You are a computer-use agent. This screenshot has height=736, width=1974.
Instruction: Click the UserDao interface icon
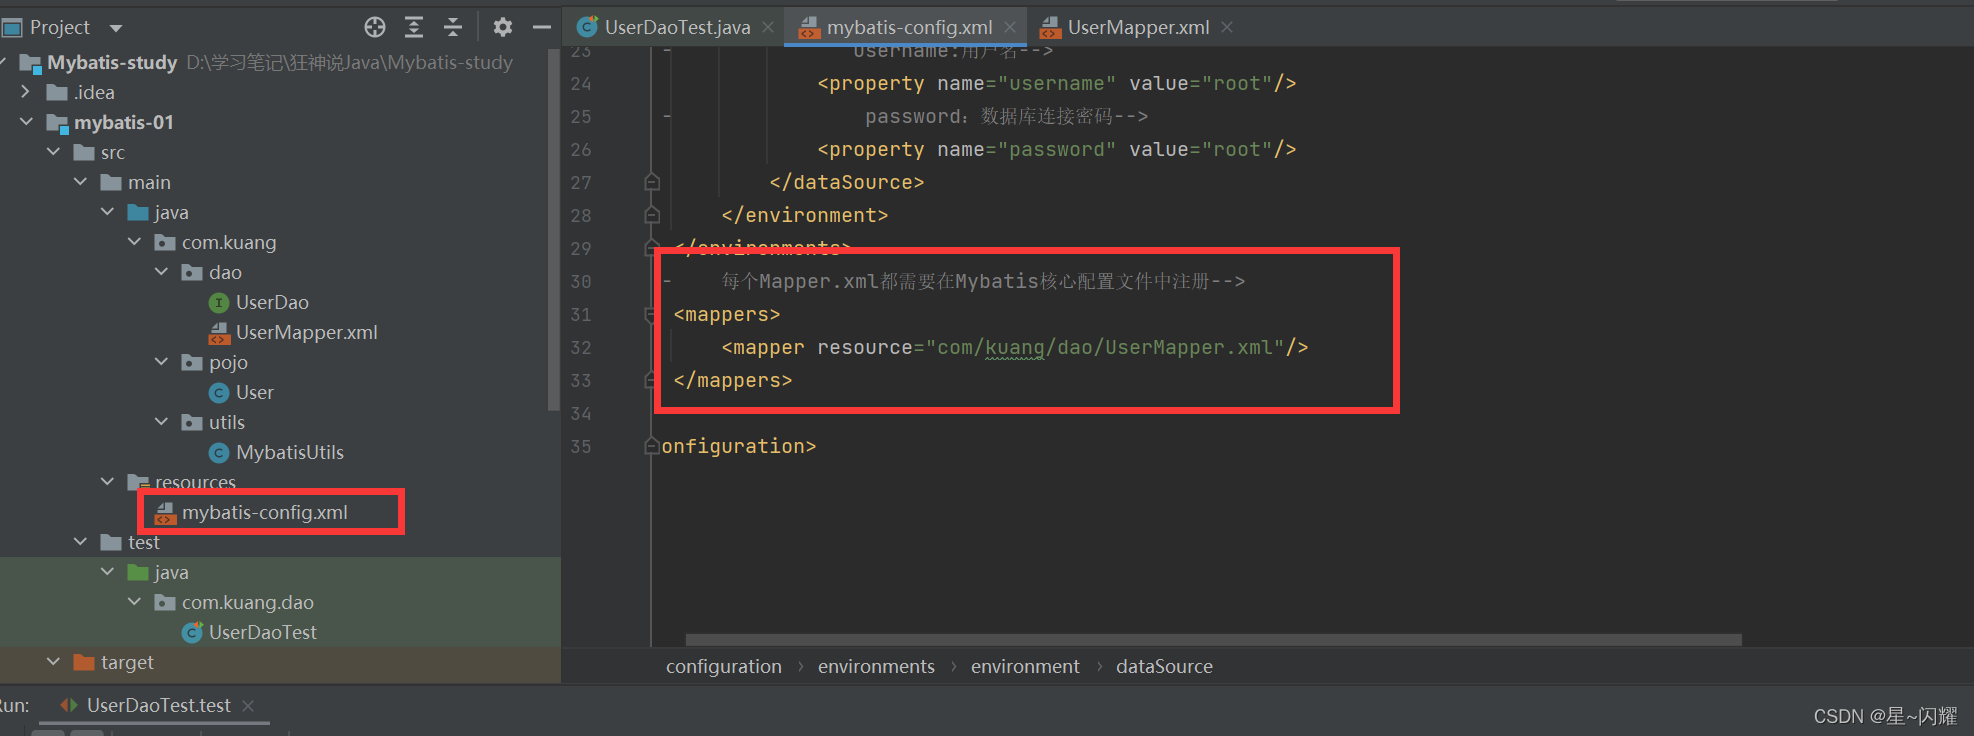tap(219, 302)
